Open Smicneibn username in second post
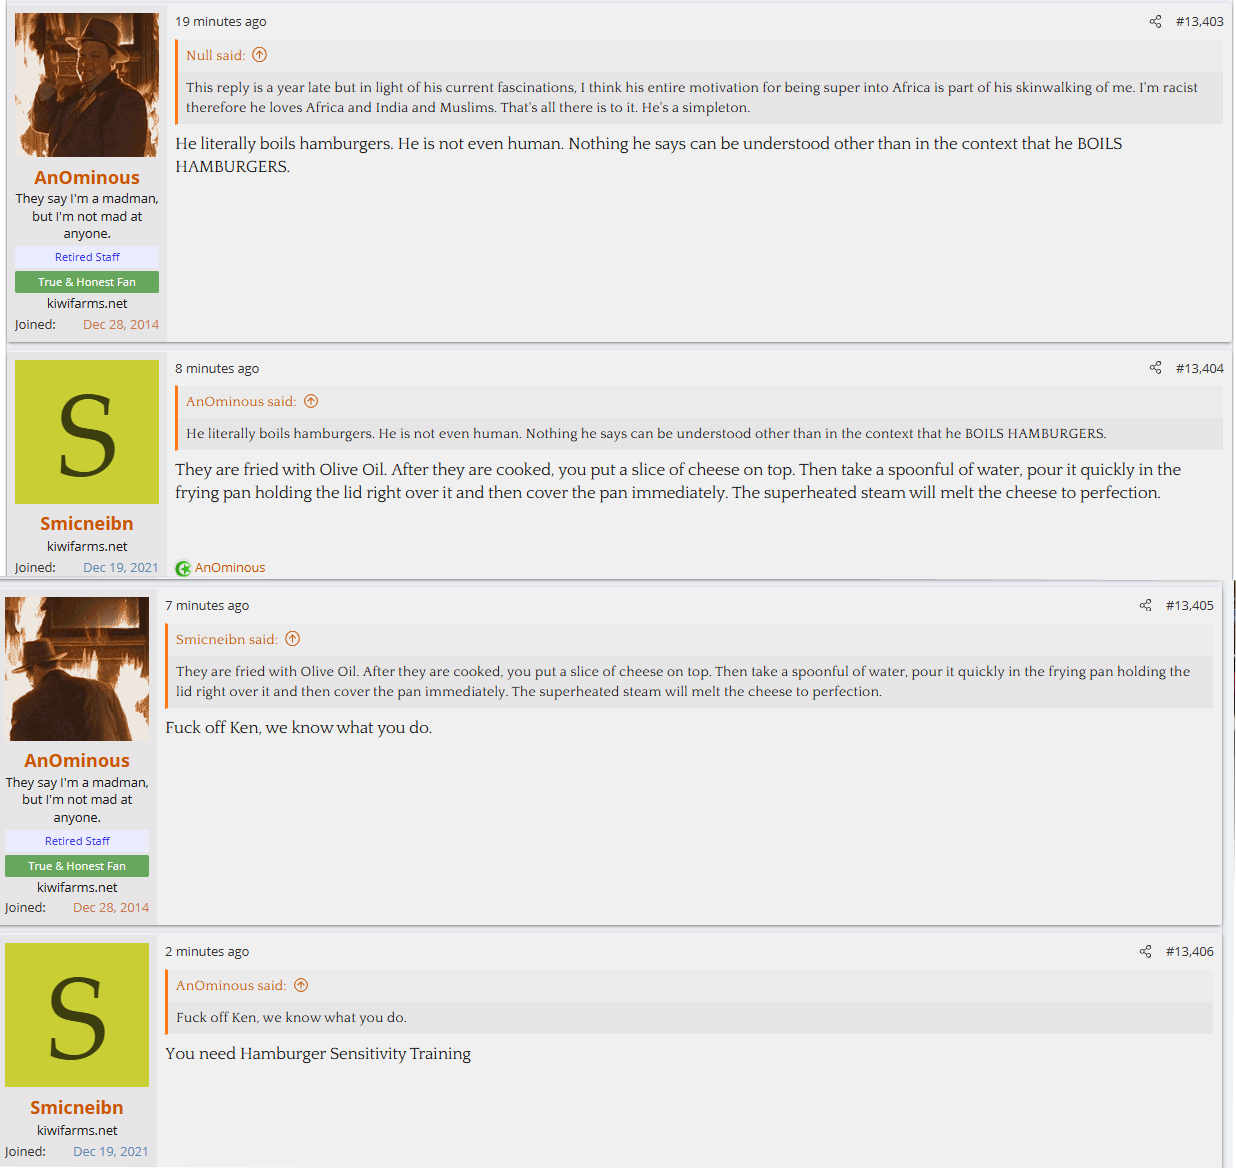Screen dimensions: 1236x1168 (x=87, y=523)
